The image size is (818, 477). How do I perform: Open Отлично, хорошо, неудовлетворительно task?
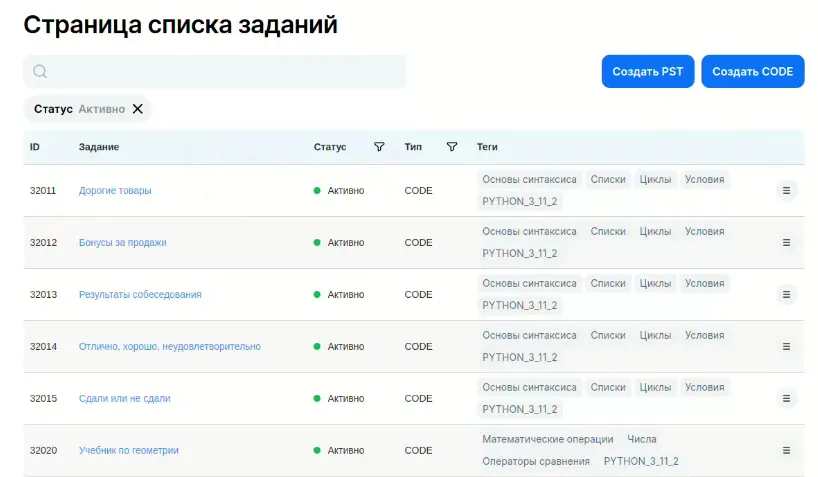pyautogui.click(x=170, y=347)
